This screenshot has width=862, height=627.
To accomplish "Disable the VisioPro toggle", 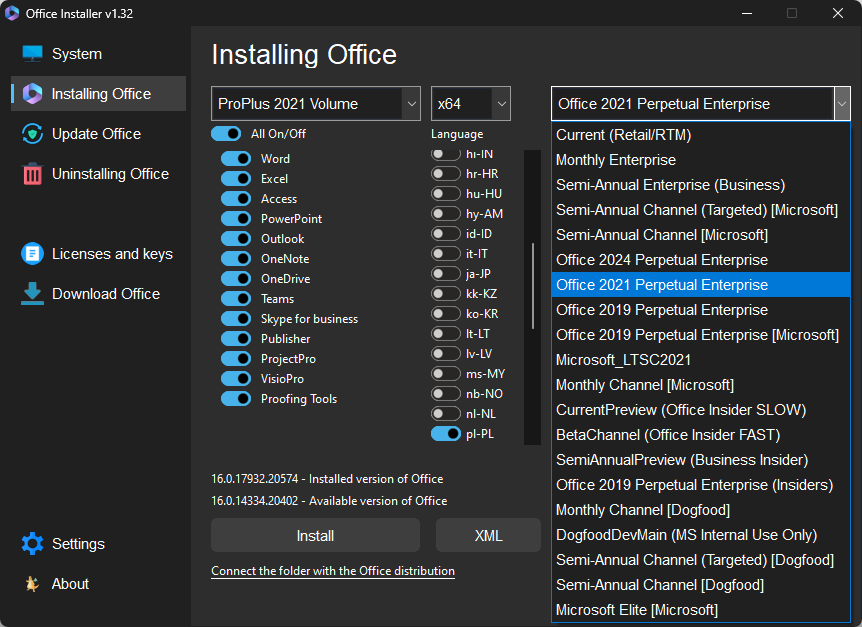I will pos(236,379).
